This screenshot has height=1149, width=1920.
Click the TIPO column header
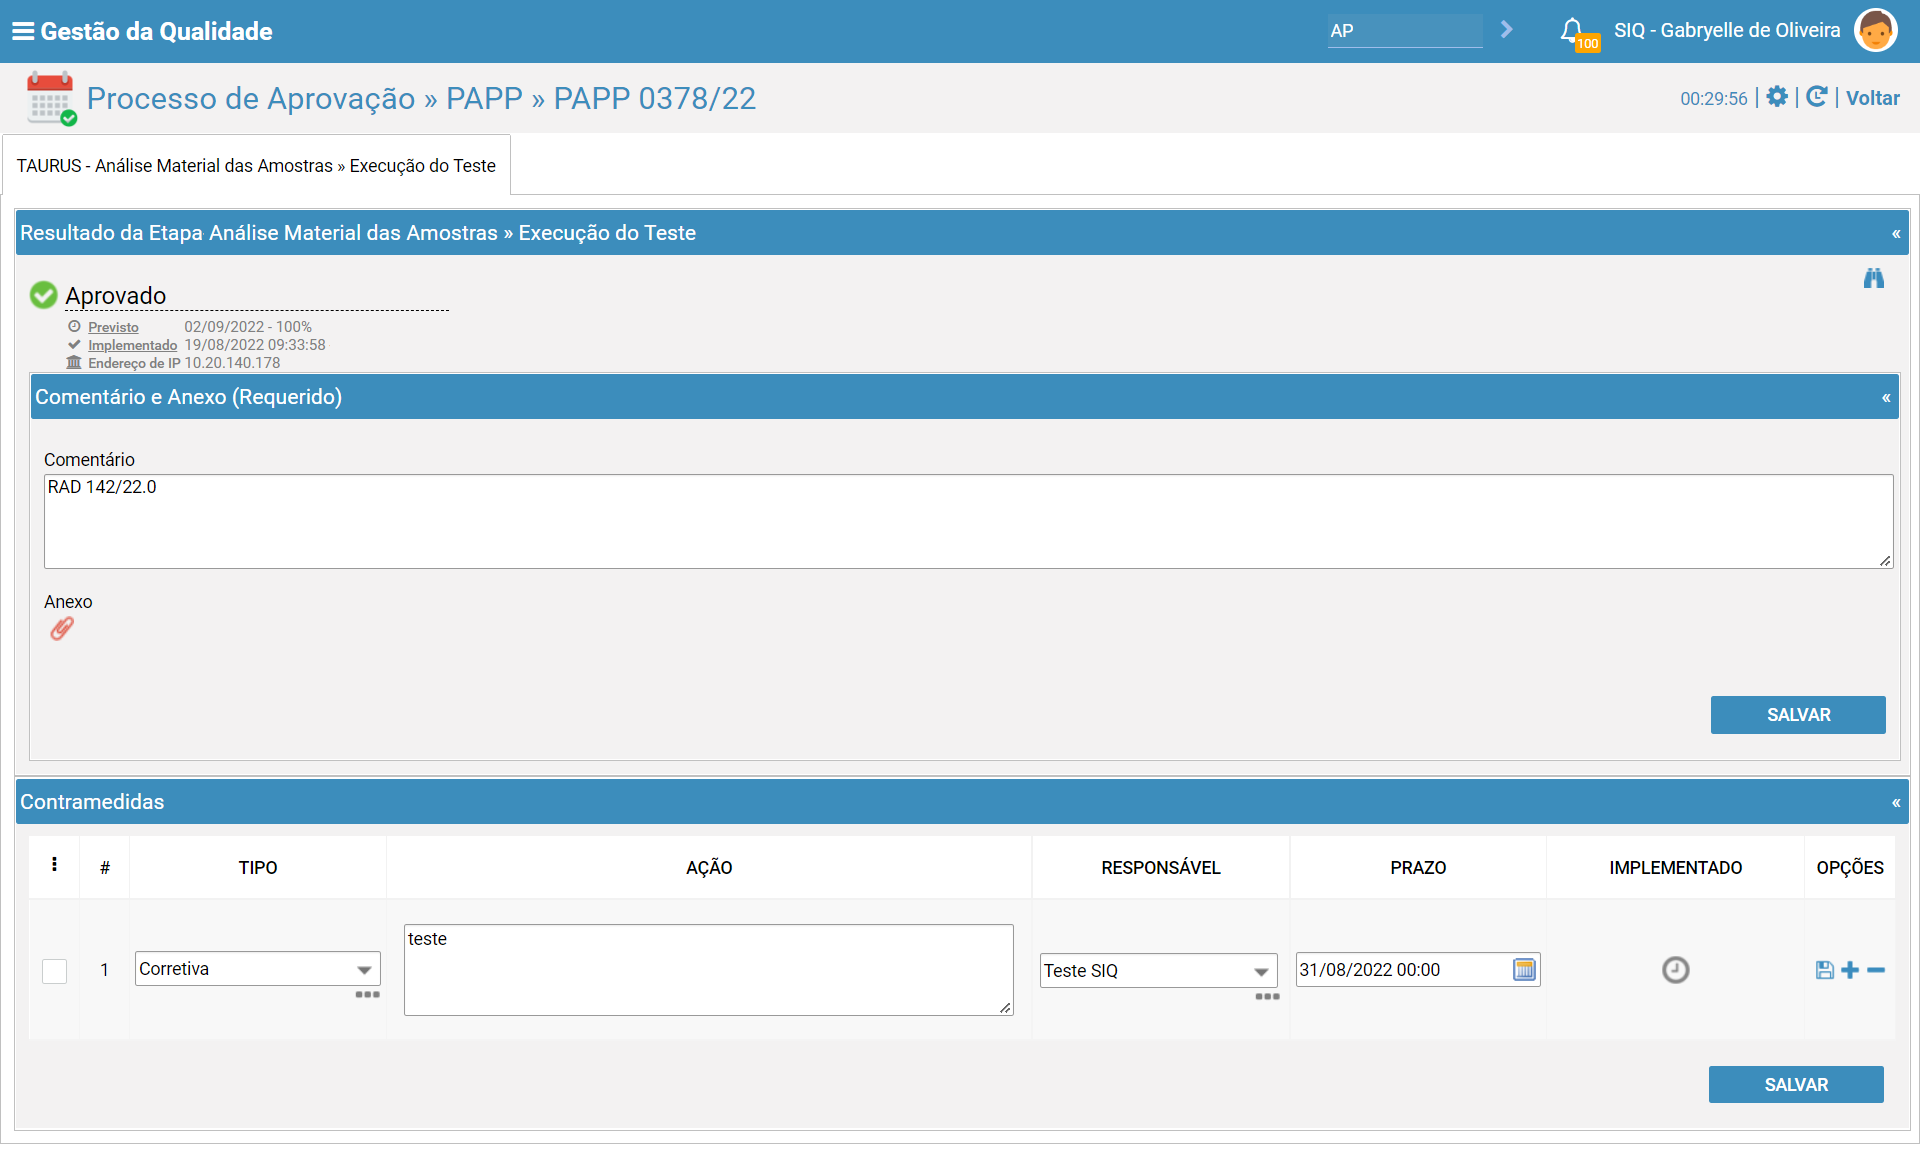tap(258, 867)
